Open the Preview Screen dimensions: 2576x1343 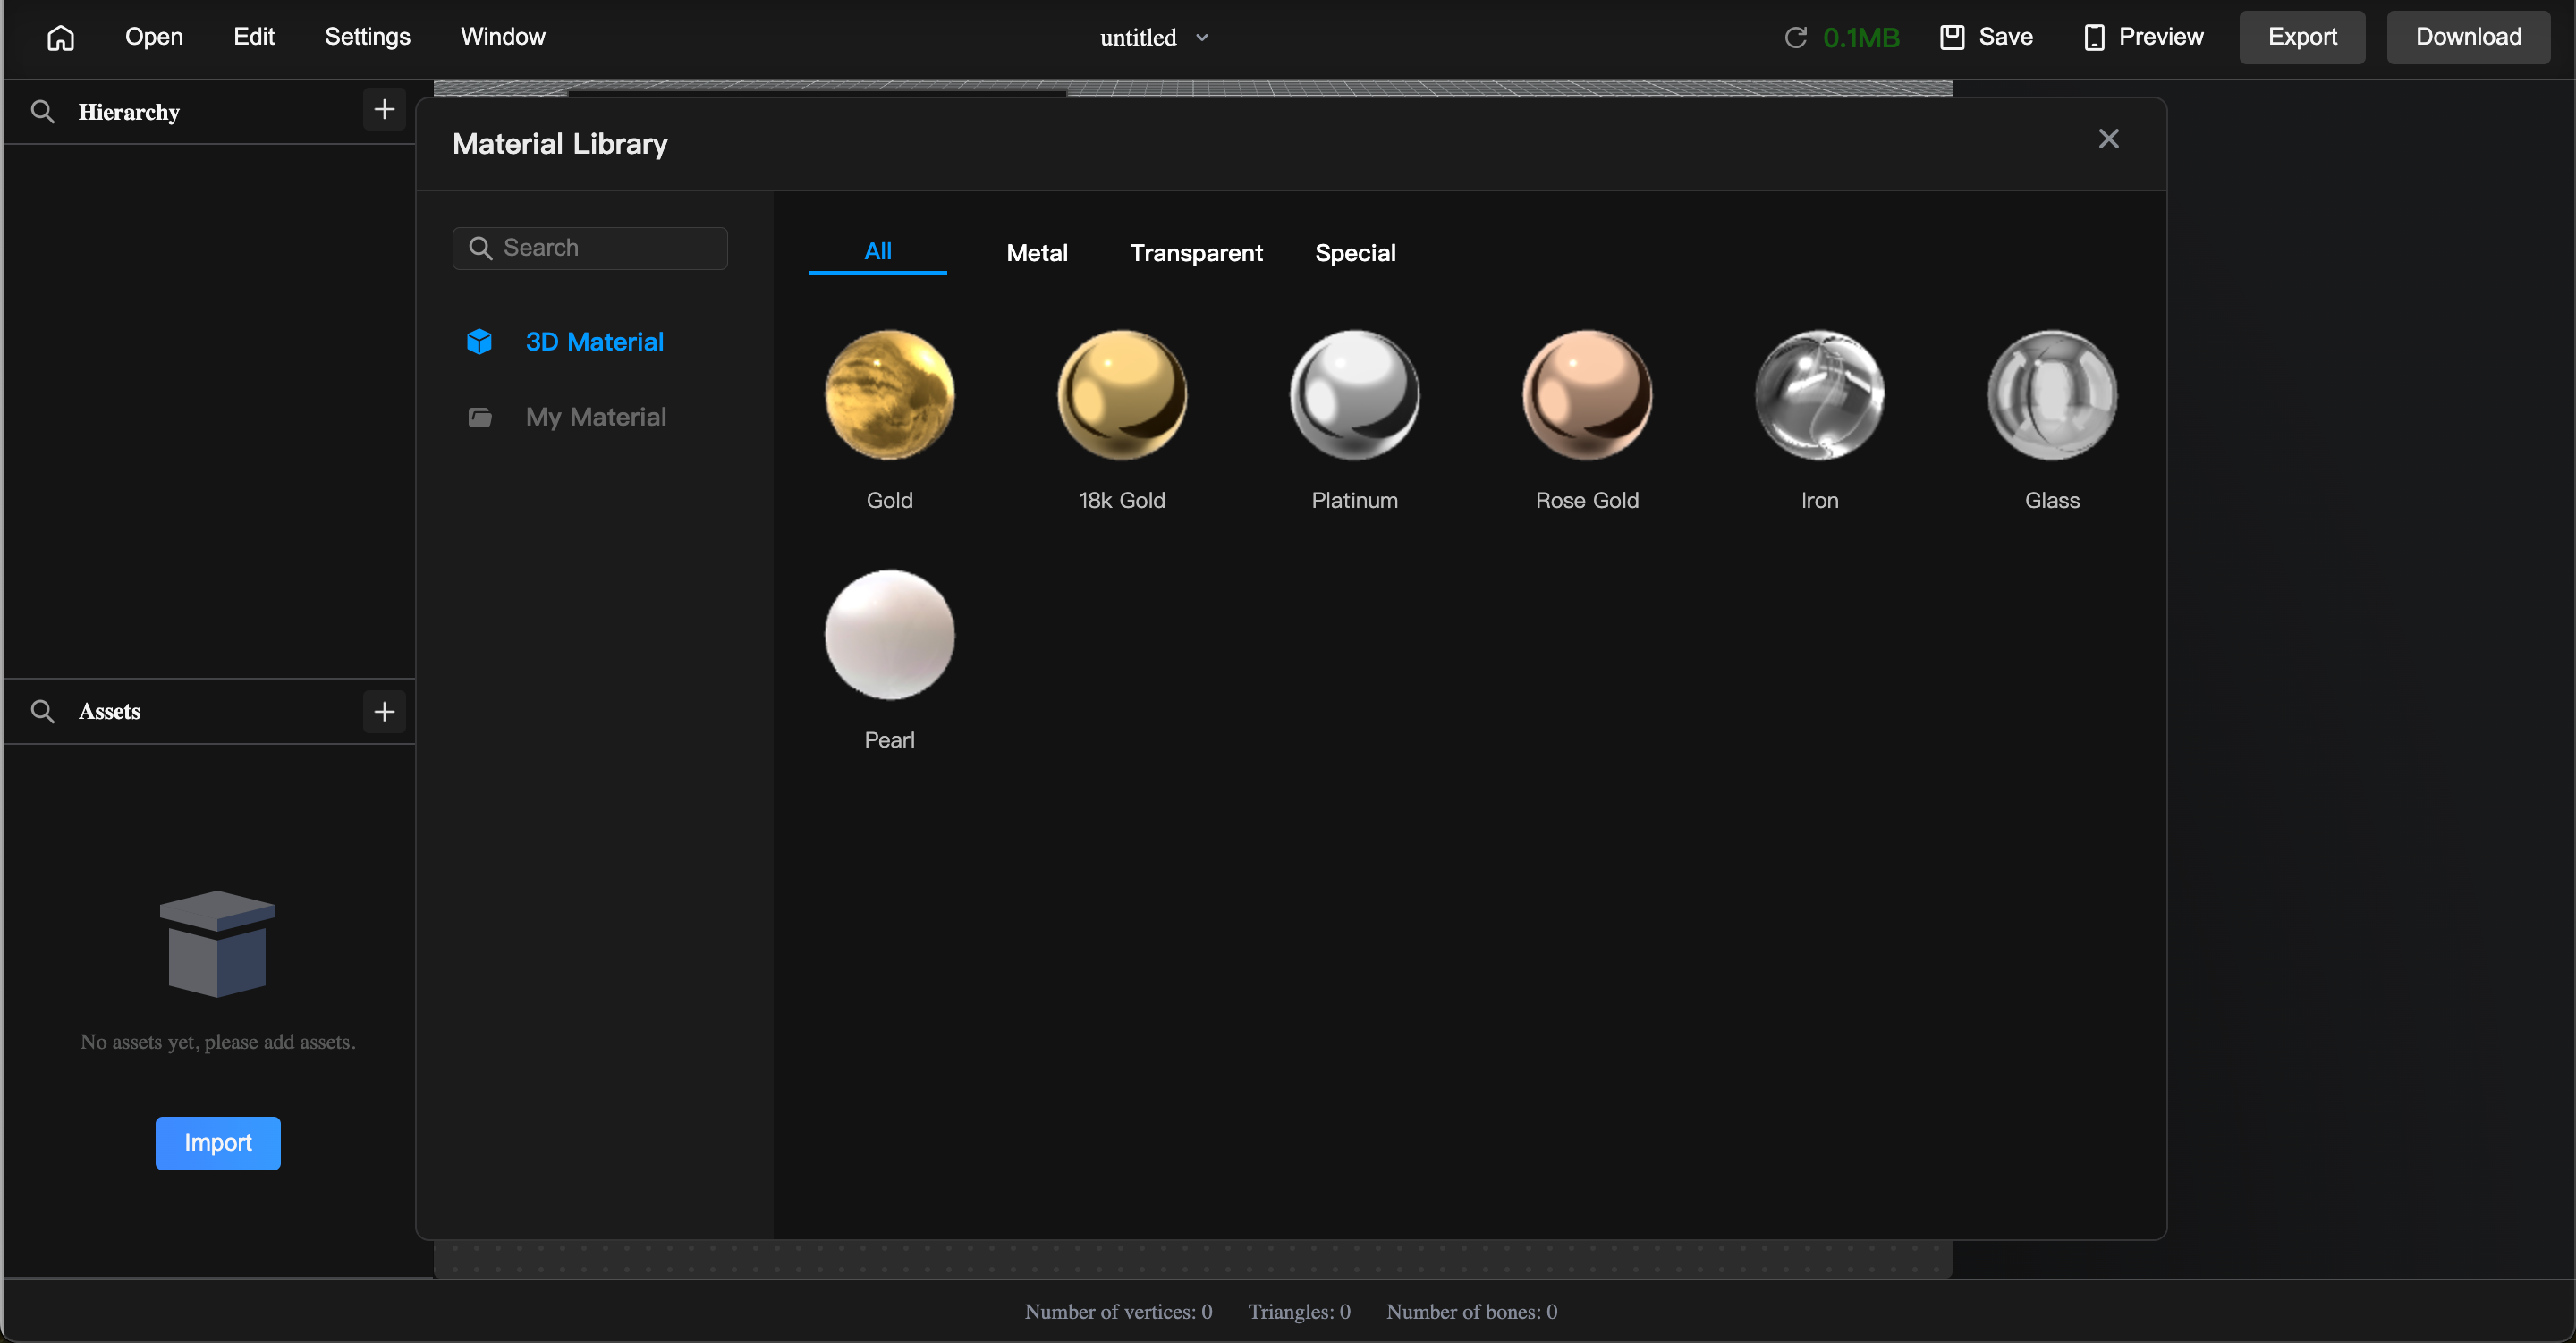pos(2143,37)
